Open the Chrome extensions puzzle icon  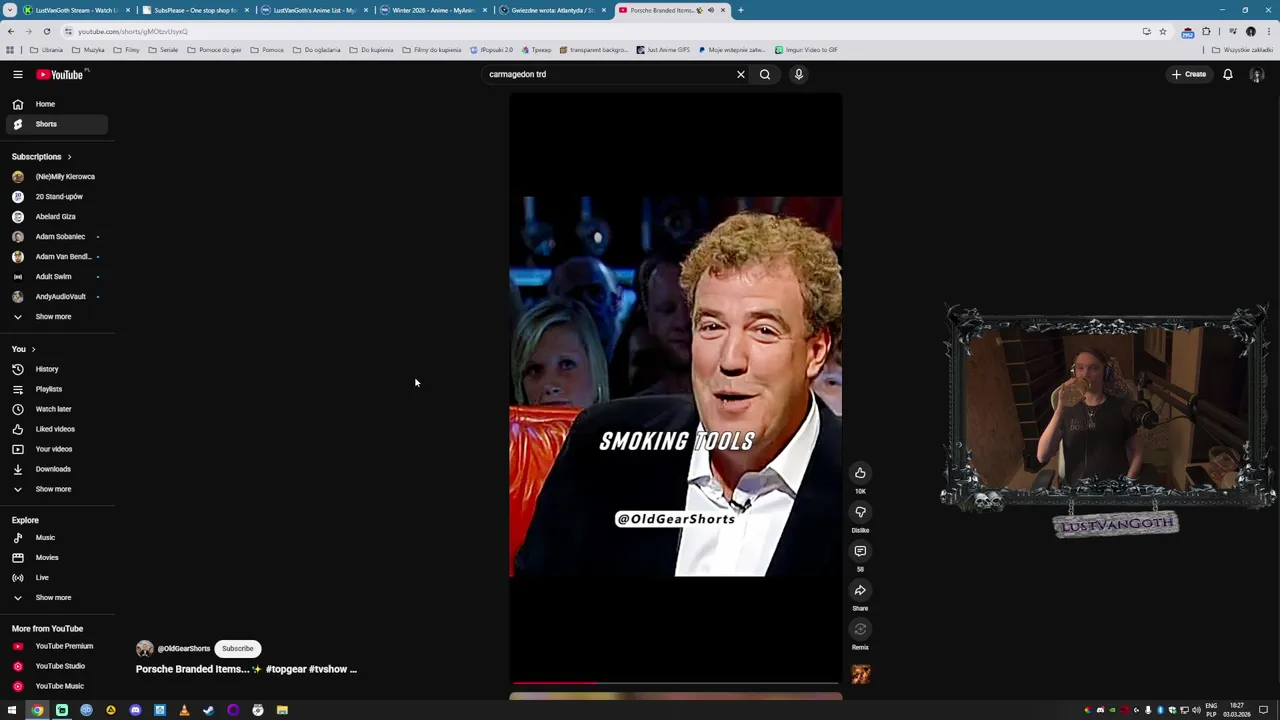pos(1206,31)
